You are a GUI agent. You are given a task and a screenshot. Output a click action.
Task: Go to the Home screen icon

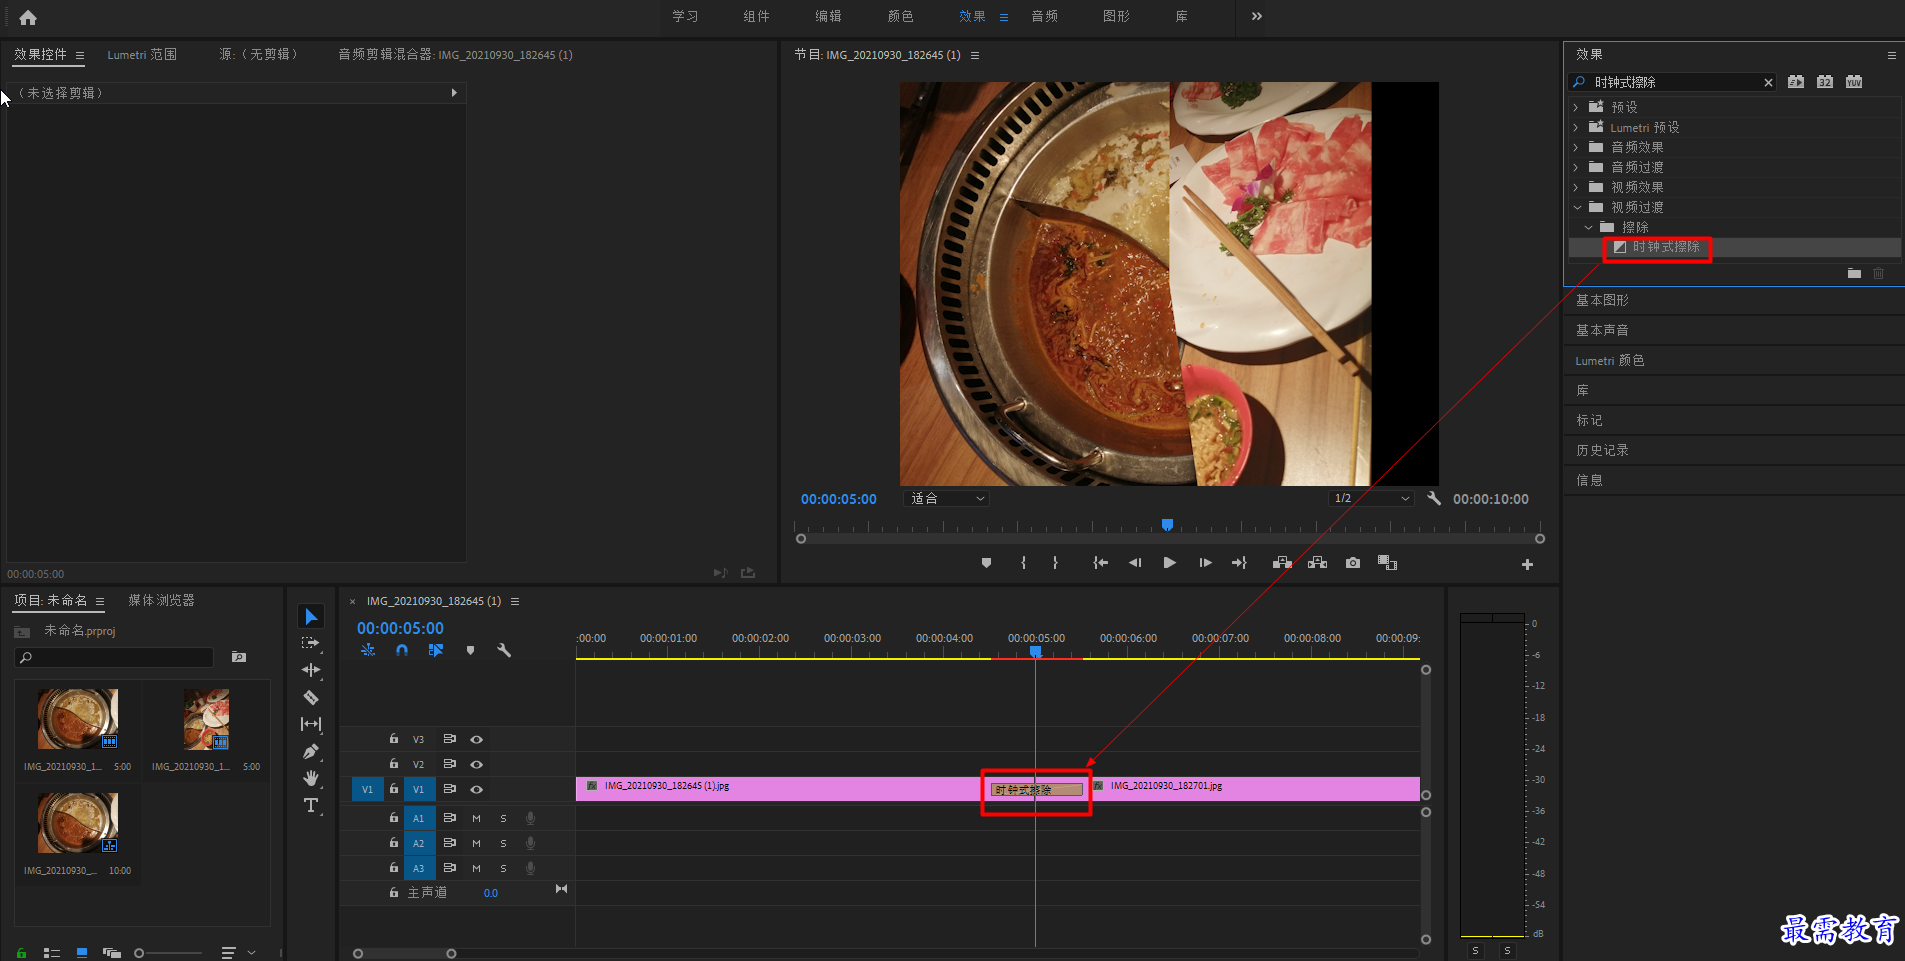pyautogui.click(x=28, y=17)
